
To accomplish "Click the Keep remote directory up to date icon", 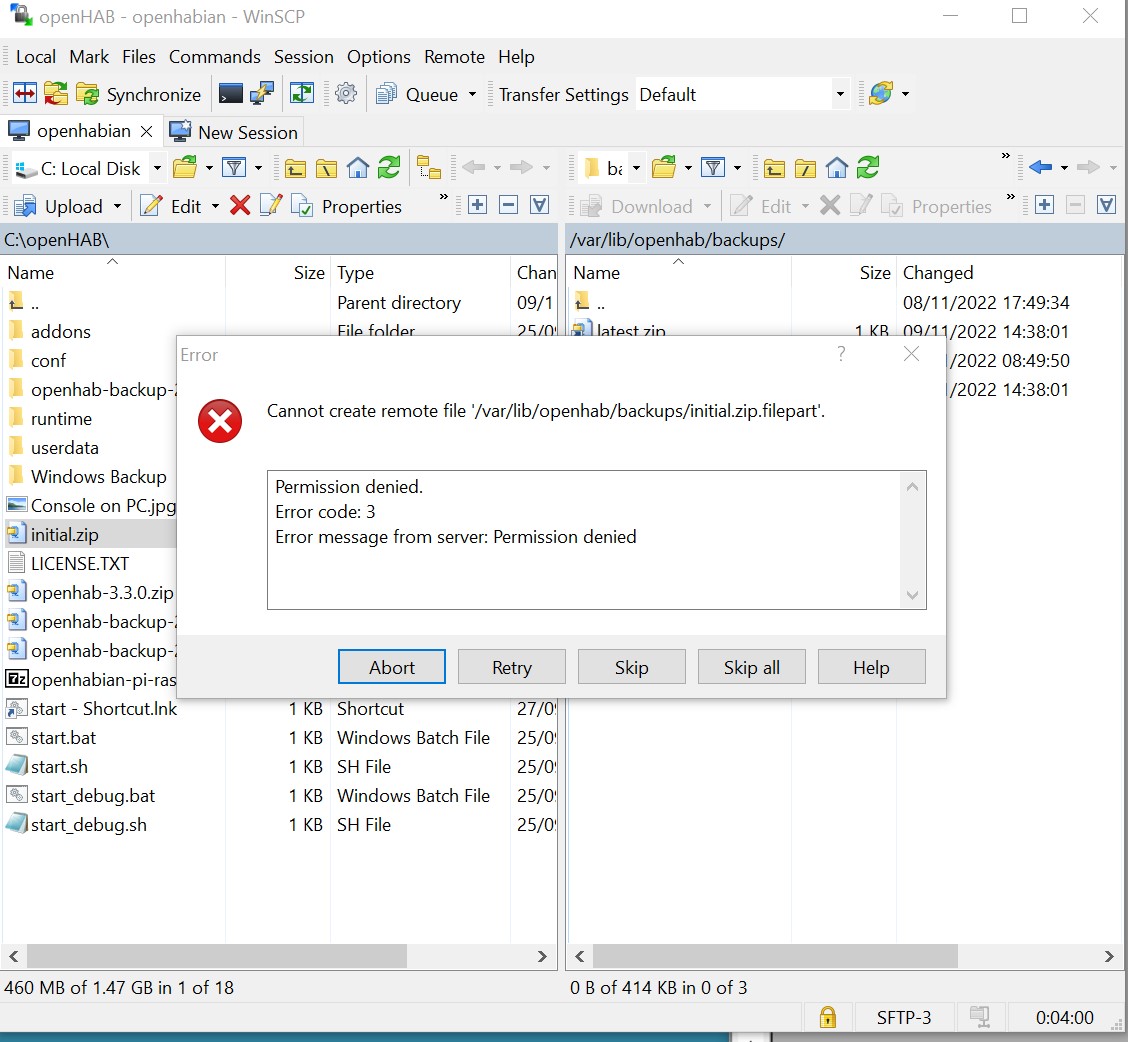I will (301, 94).
